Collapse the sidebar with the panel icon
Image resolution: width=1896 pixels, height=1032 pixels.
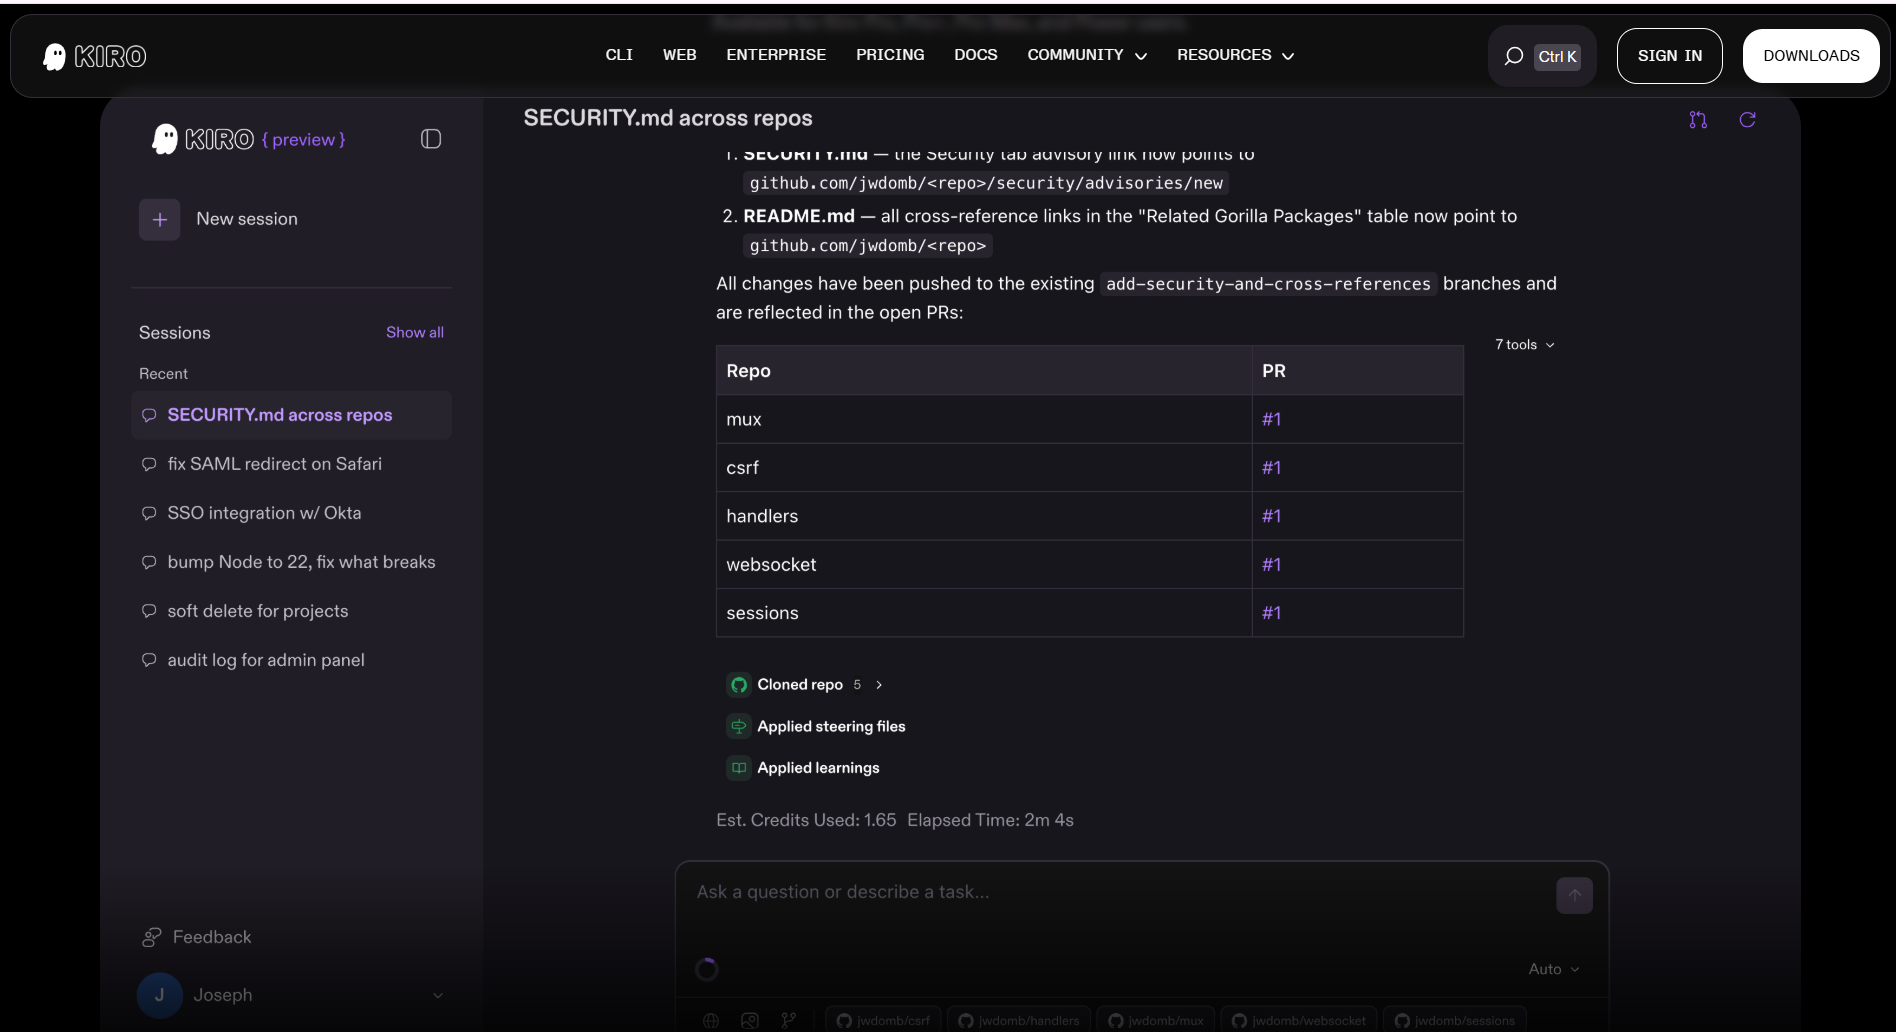click(431, 139)
